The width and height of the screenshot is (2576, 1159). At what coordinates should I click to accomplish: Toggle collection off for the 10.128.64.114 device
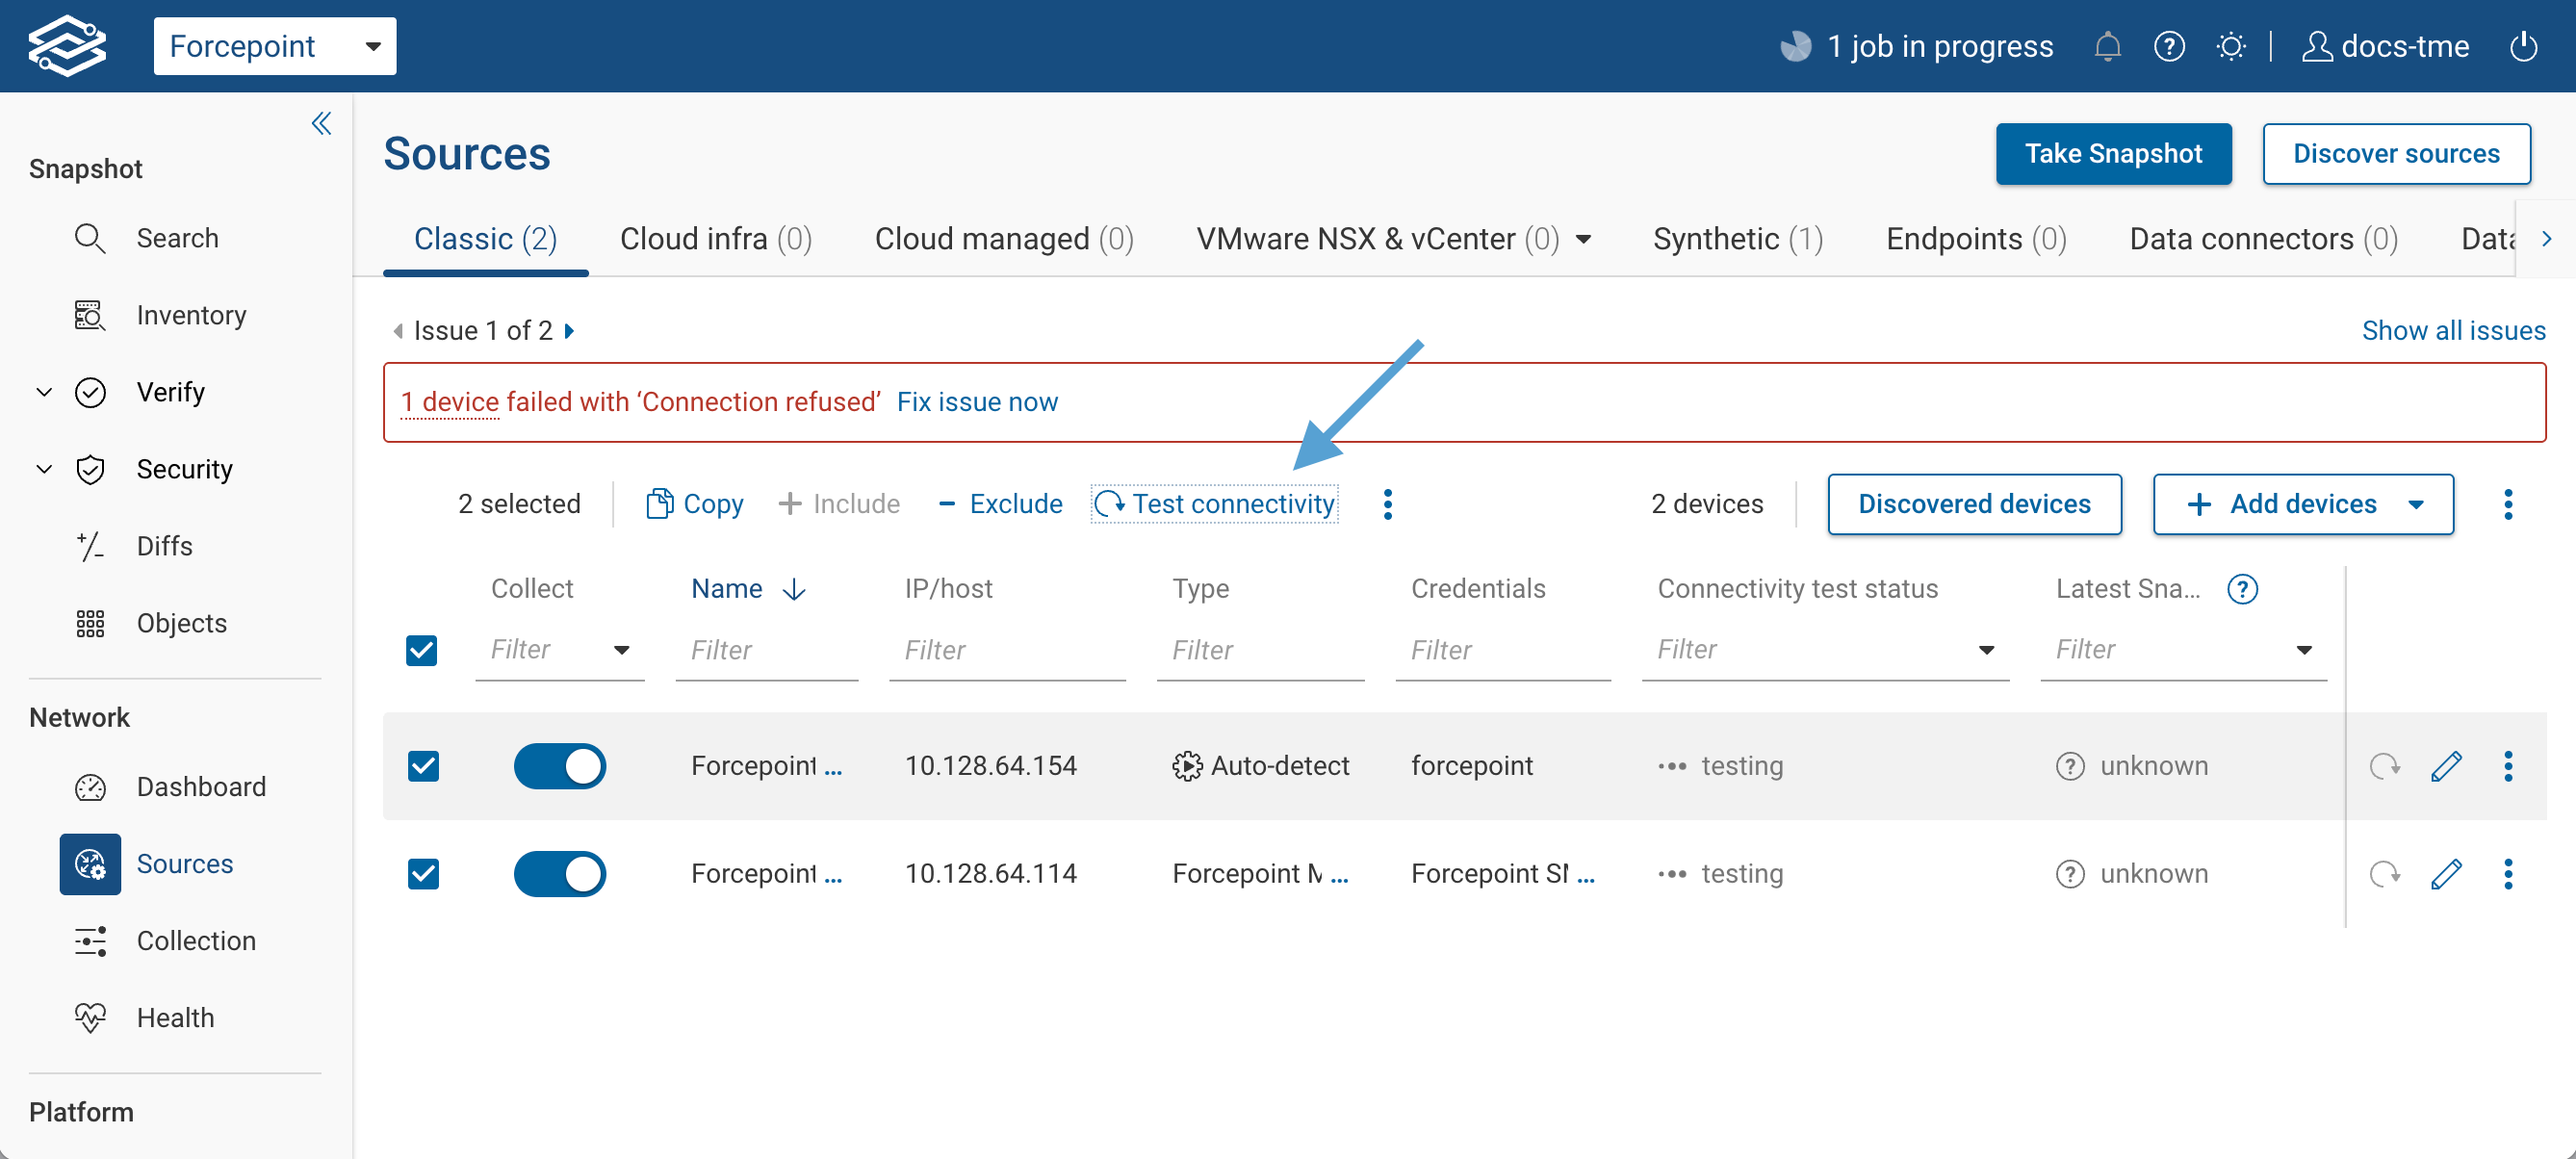[560, 873]
